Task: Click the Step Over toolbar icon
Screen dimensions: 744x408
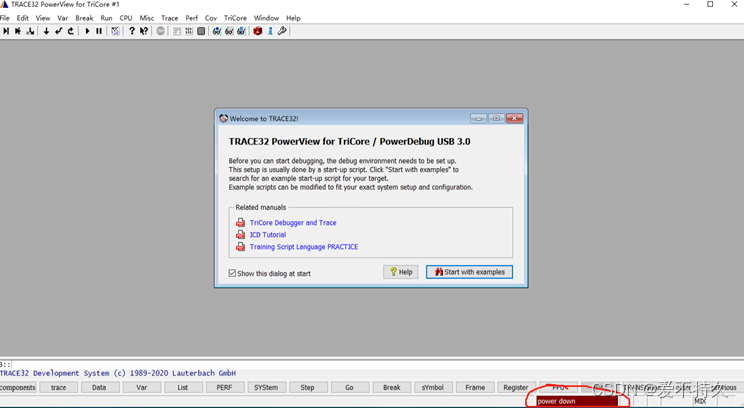Action: [18, 31]
